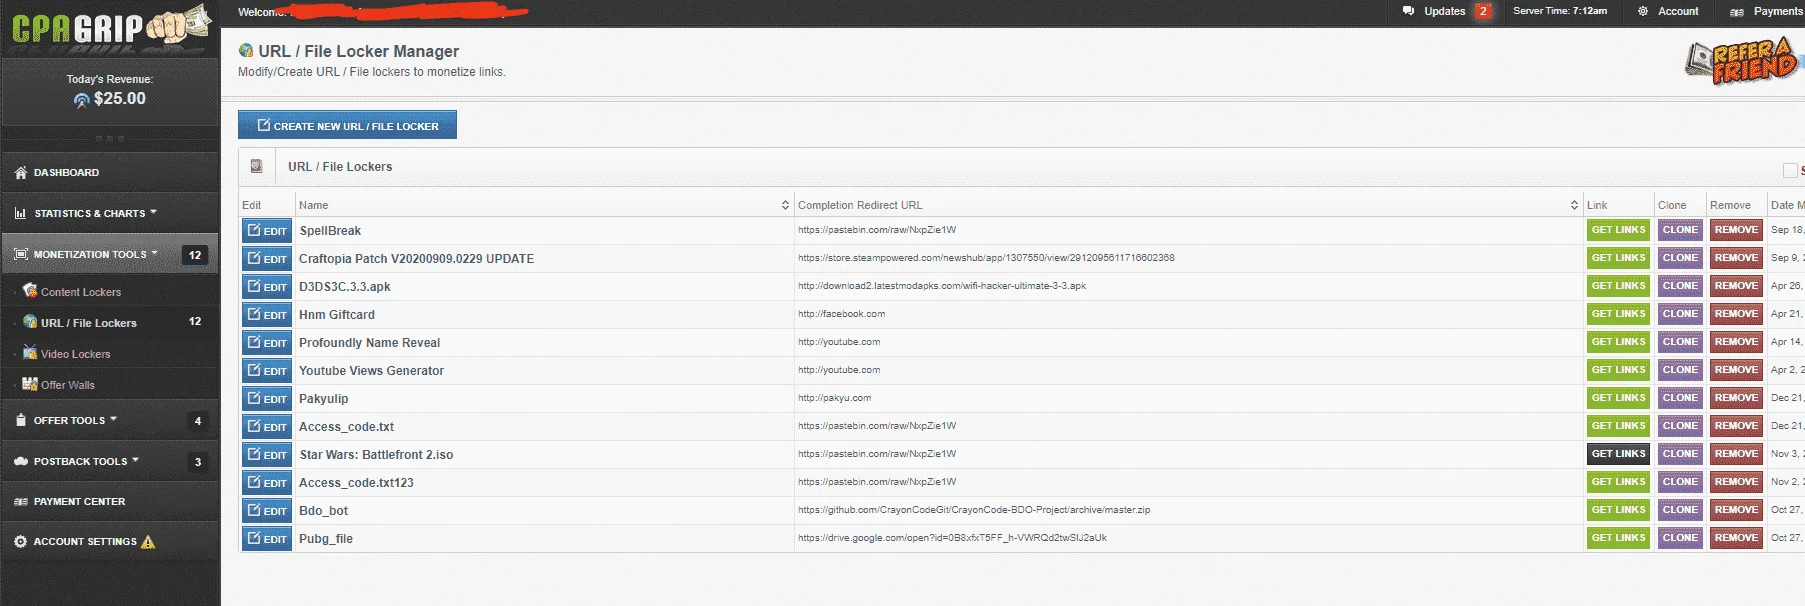The height and width of the screenshot is (606, 1805).
Task: Open Account Settings in the sidebar
Action: [x=109, y=541]
